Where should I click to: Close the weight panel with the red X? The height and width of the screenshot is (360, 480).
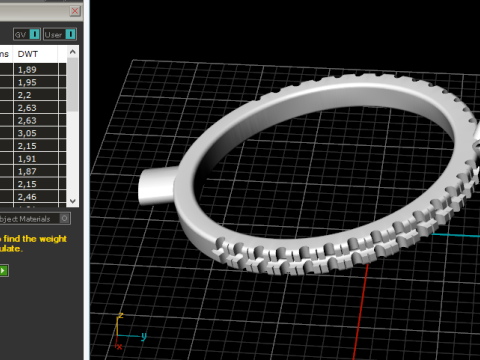point(75,11)
